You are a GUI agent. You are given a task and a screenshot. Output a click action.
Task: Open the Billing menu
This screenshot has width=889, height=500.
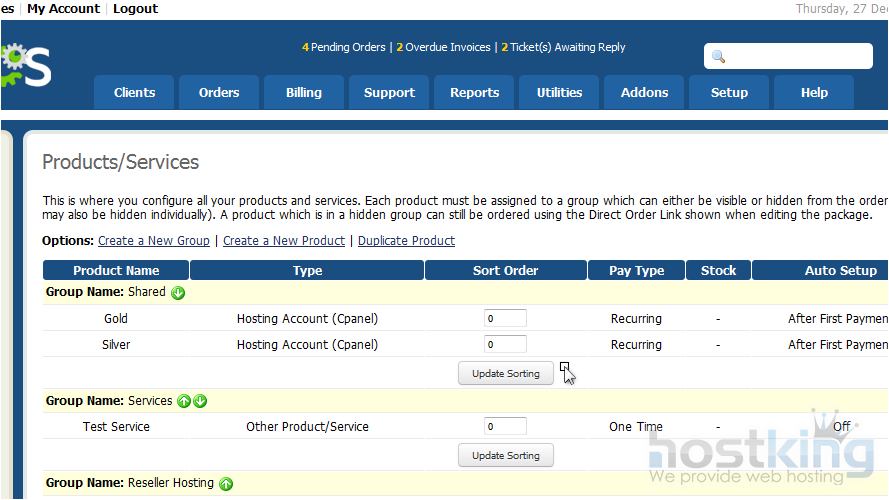pyautogui.click(x=304, y=93)
